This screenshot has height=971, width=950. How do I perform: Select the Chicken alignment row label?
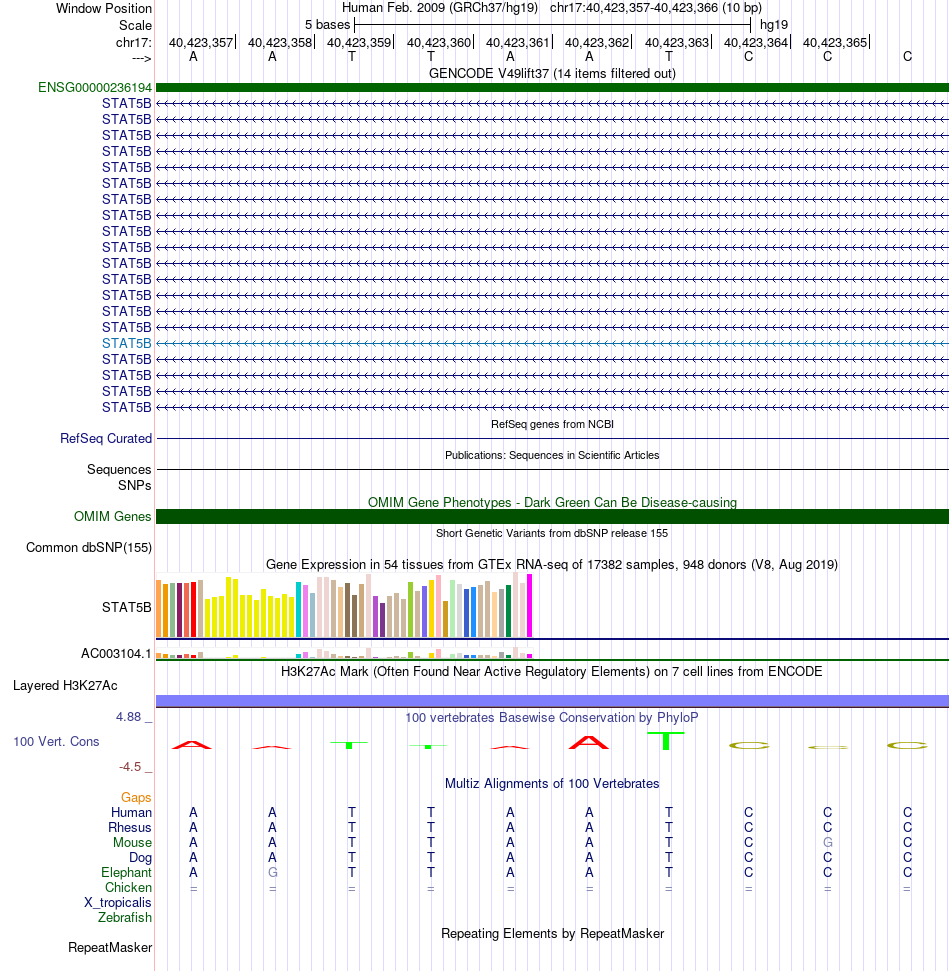pos(128,887)
